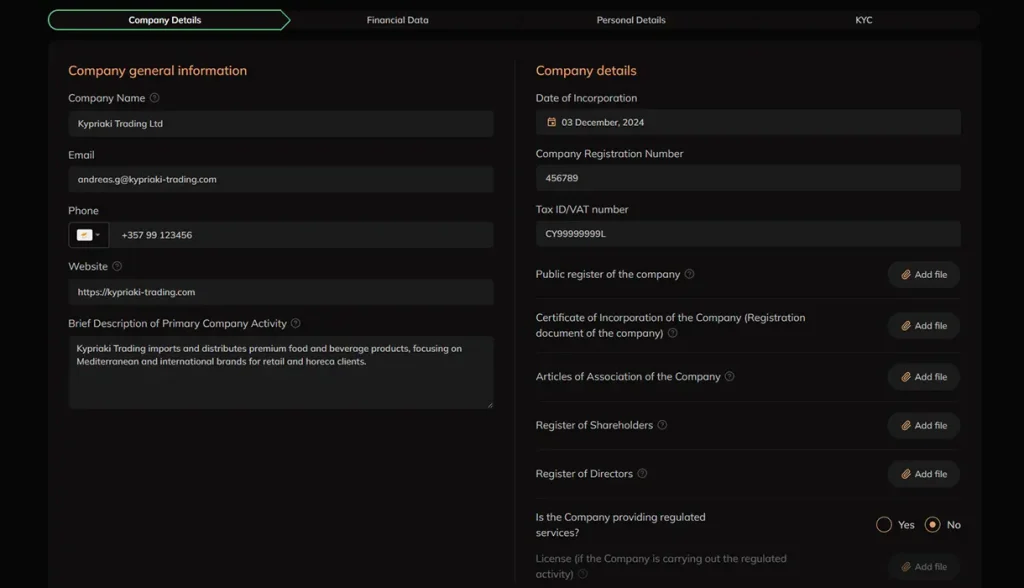Open the KYC tab
This screenshot has width=1024, height=588.
(x=863, y=20)
